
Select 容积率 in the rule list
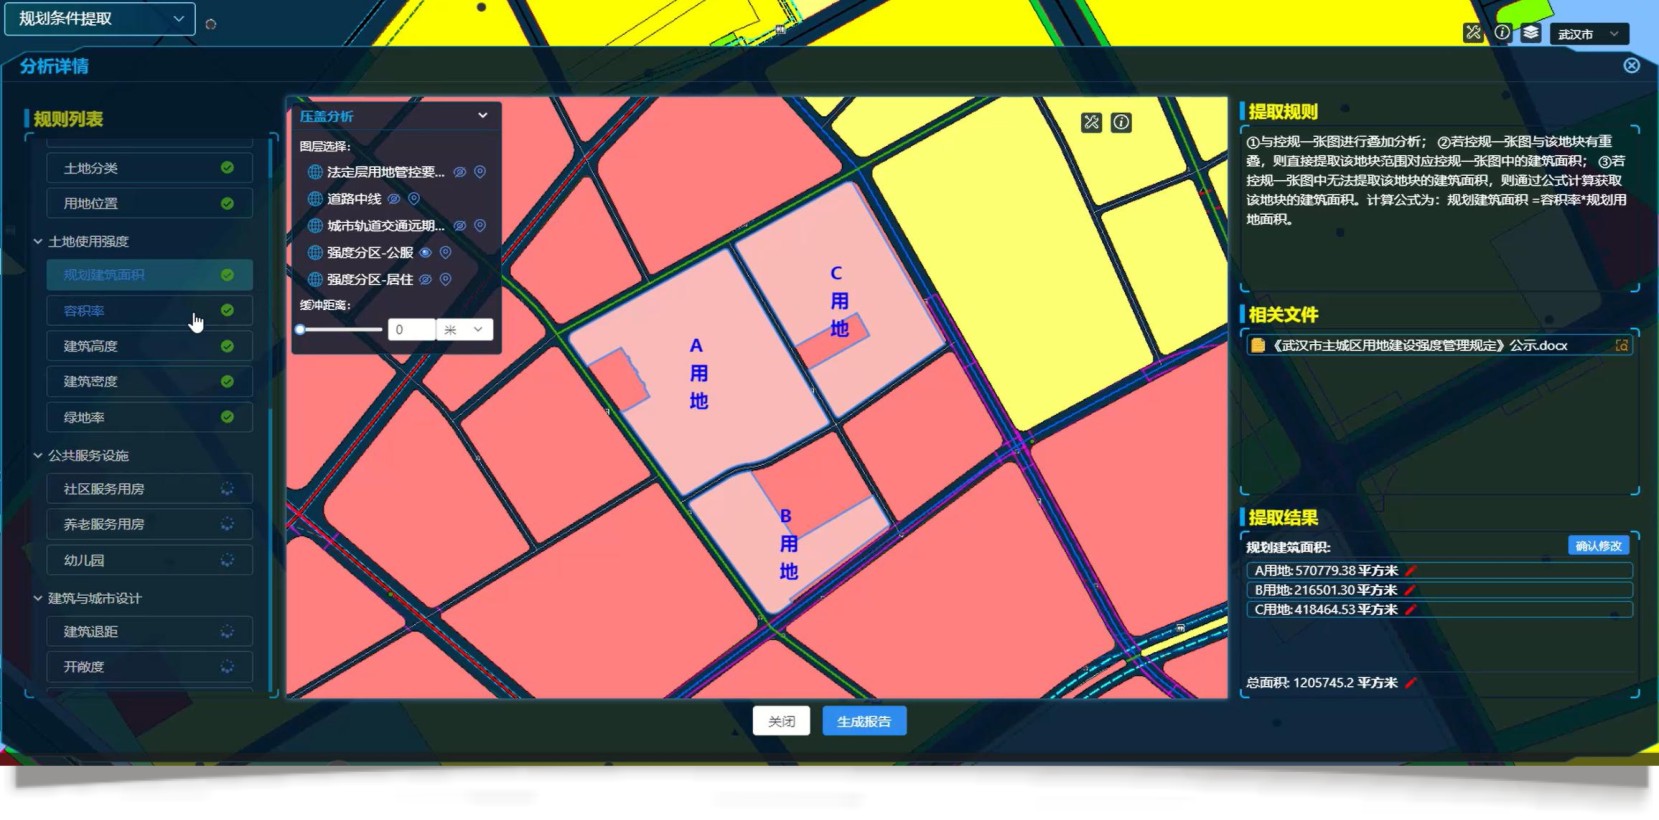coord(149,311)
